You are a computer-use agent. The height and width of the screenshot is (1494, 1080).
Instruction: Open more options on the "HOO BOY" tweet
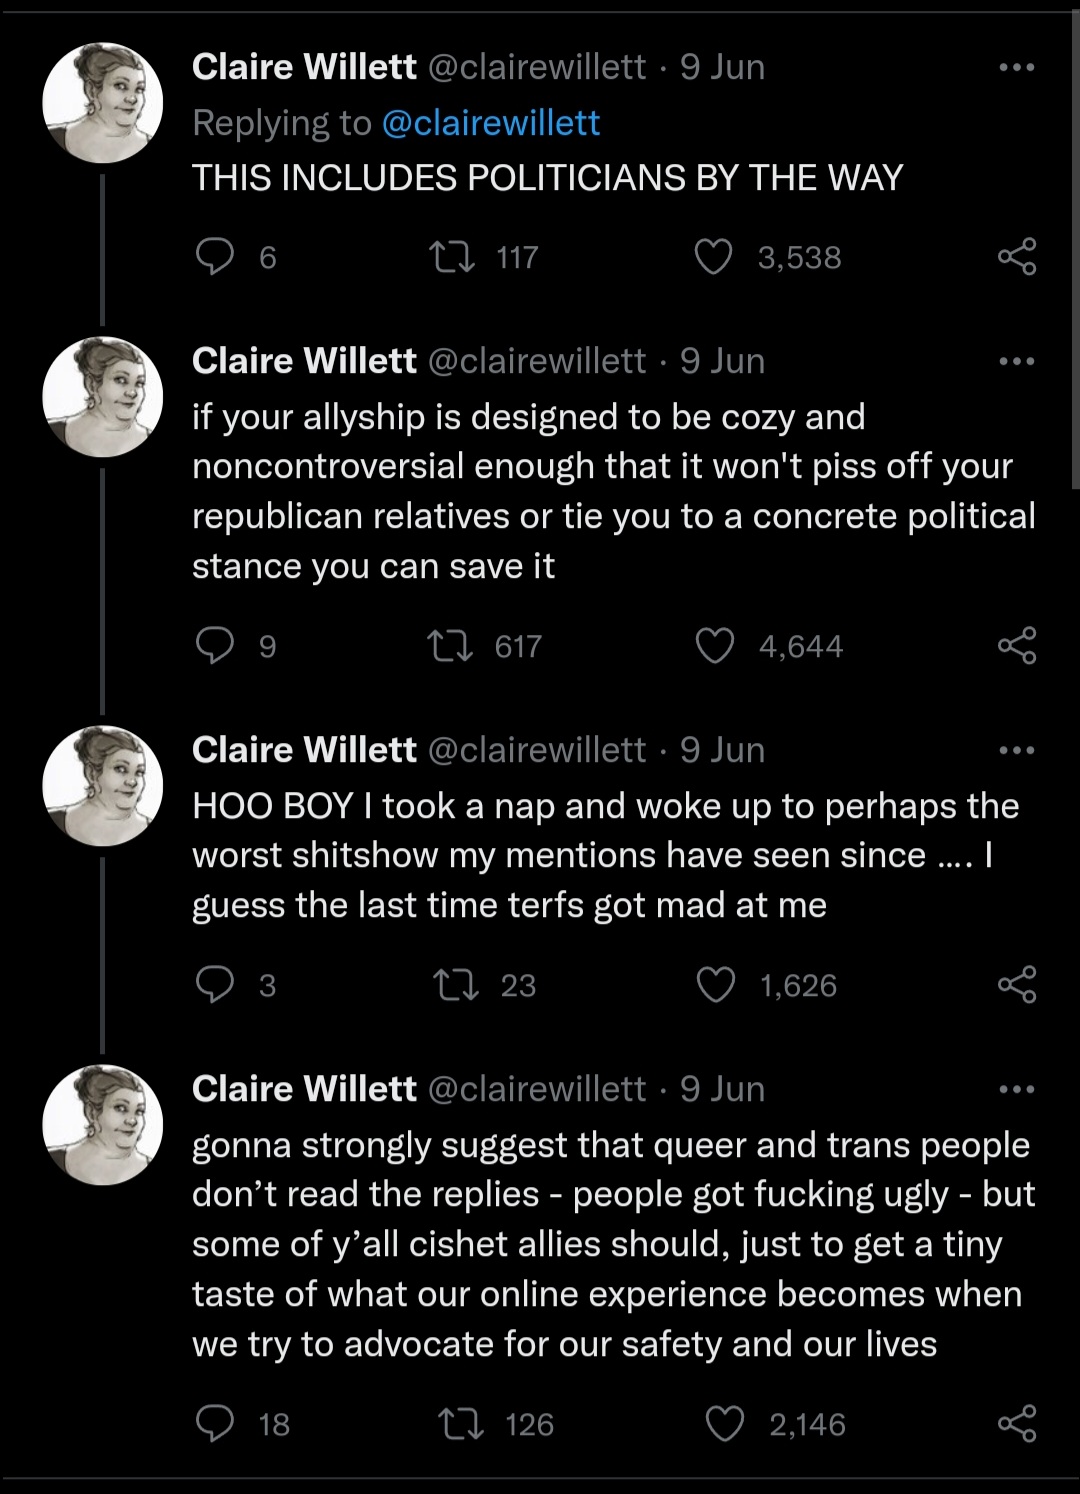[x=1017, y=750]
